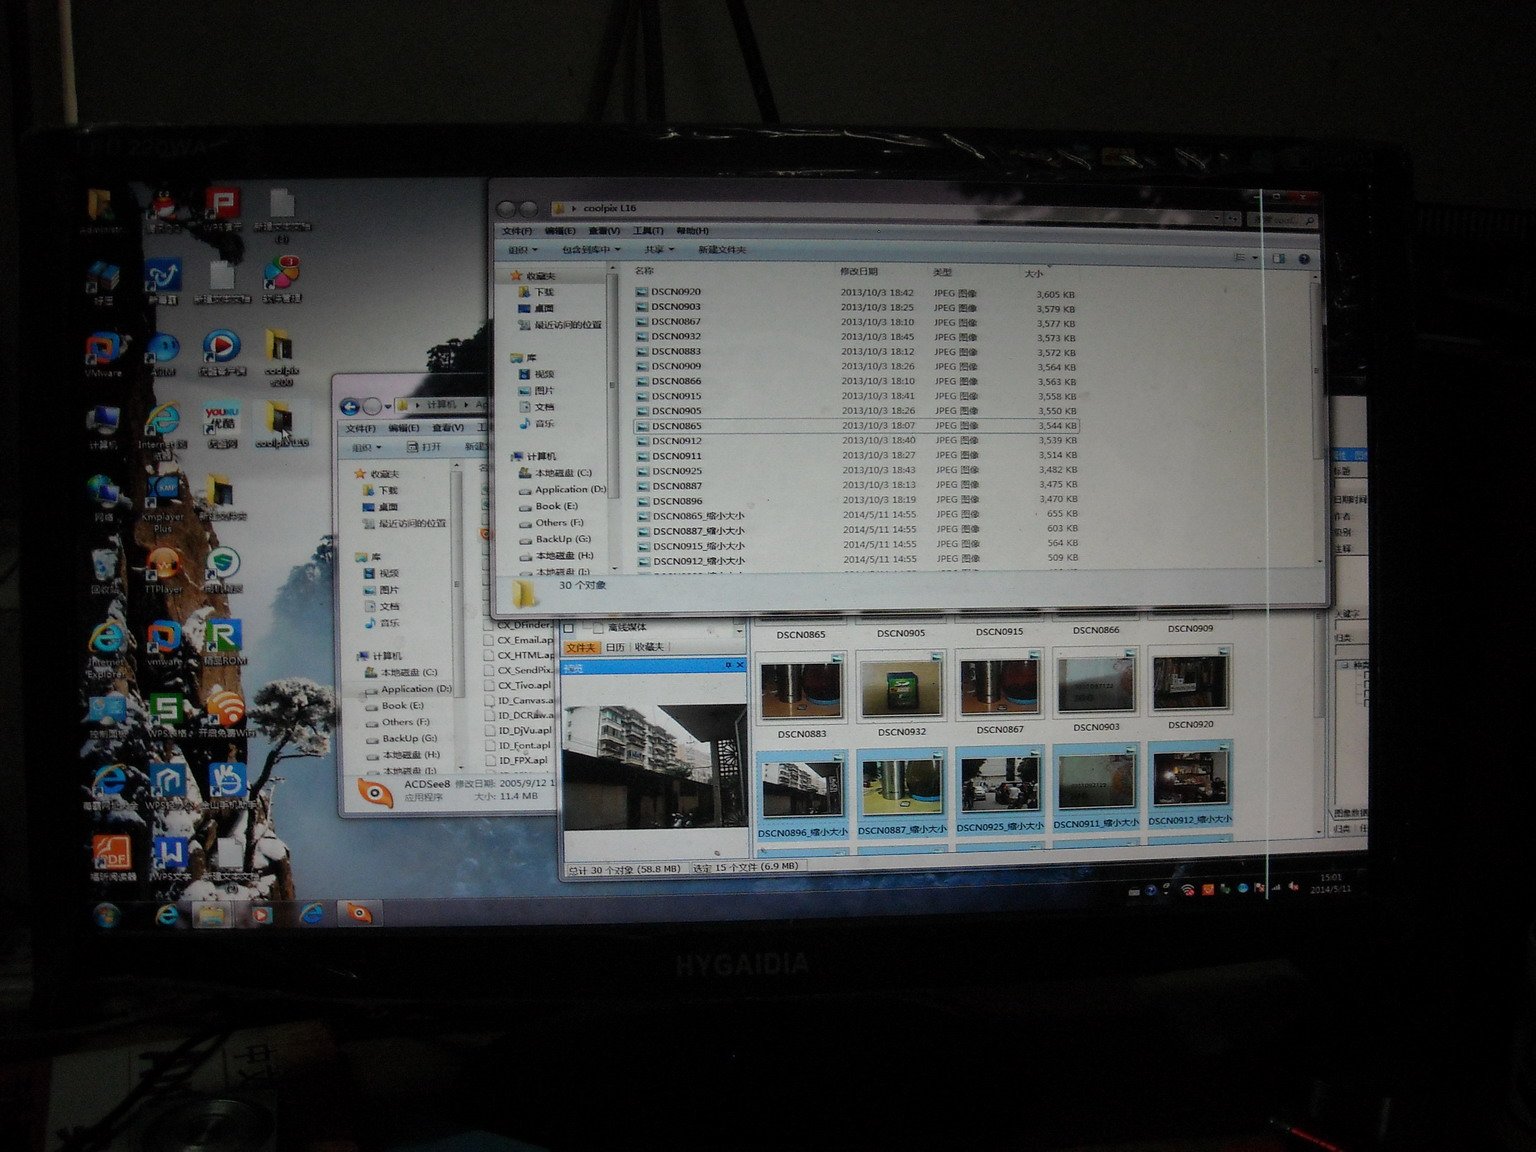
Task: Select file DSCN0896 in the list
Action: [676, 501]
